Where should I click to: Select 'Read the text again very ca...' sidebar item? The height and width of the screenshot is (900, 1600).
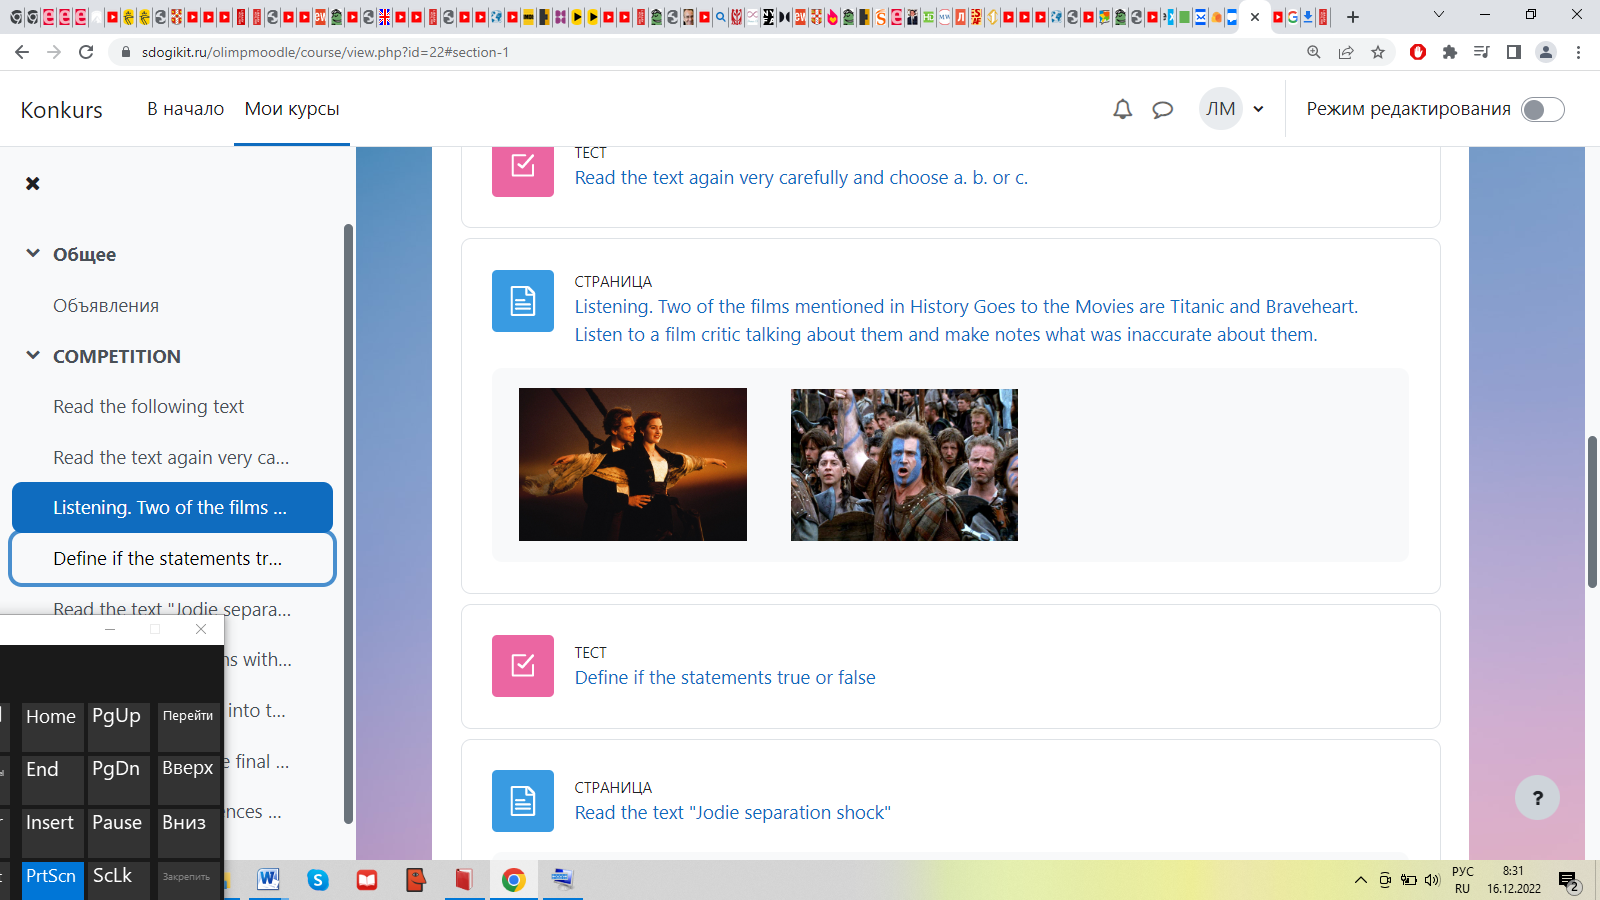point(171,458)
